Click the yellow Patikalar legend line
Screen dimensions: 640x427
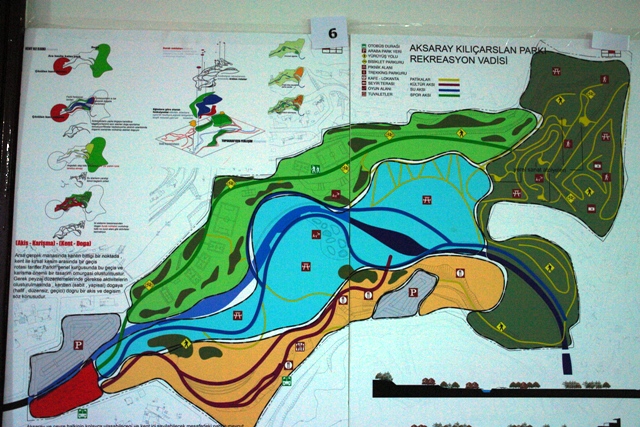(450, 78)
